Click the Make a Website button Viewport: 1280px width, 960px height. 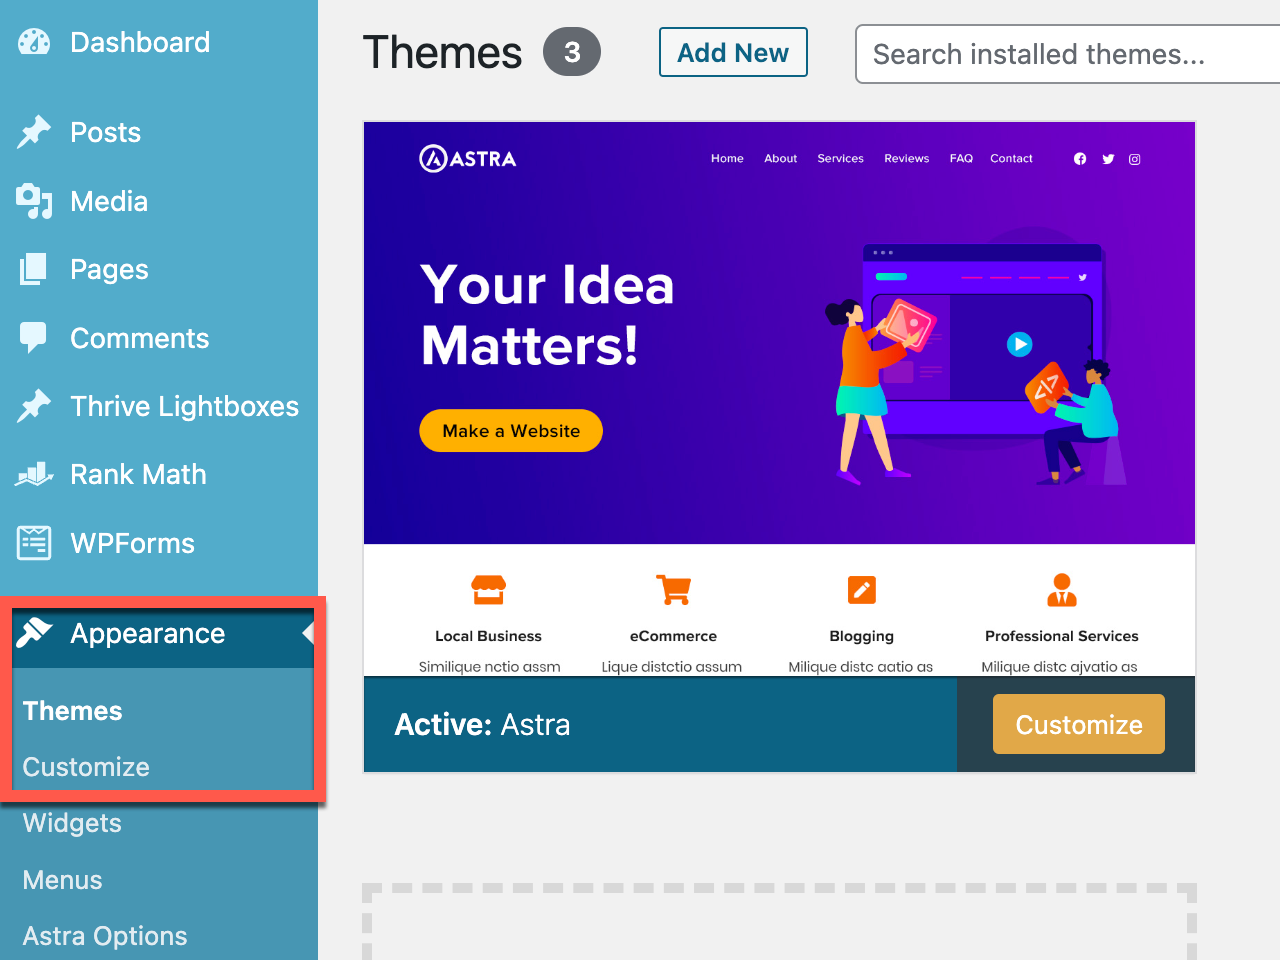(x=511, y=431)
